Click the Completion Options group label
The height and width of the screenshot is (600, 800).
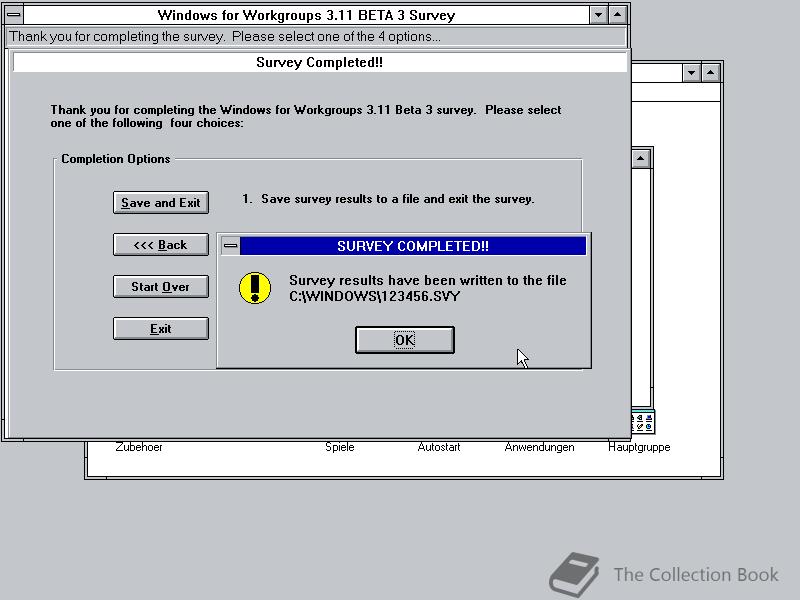(116, 159)
